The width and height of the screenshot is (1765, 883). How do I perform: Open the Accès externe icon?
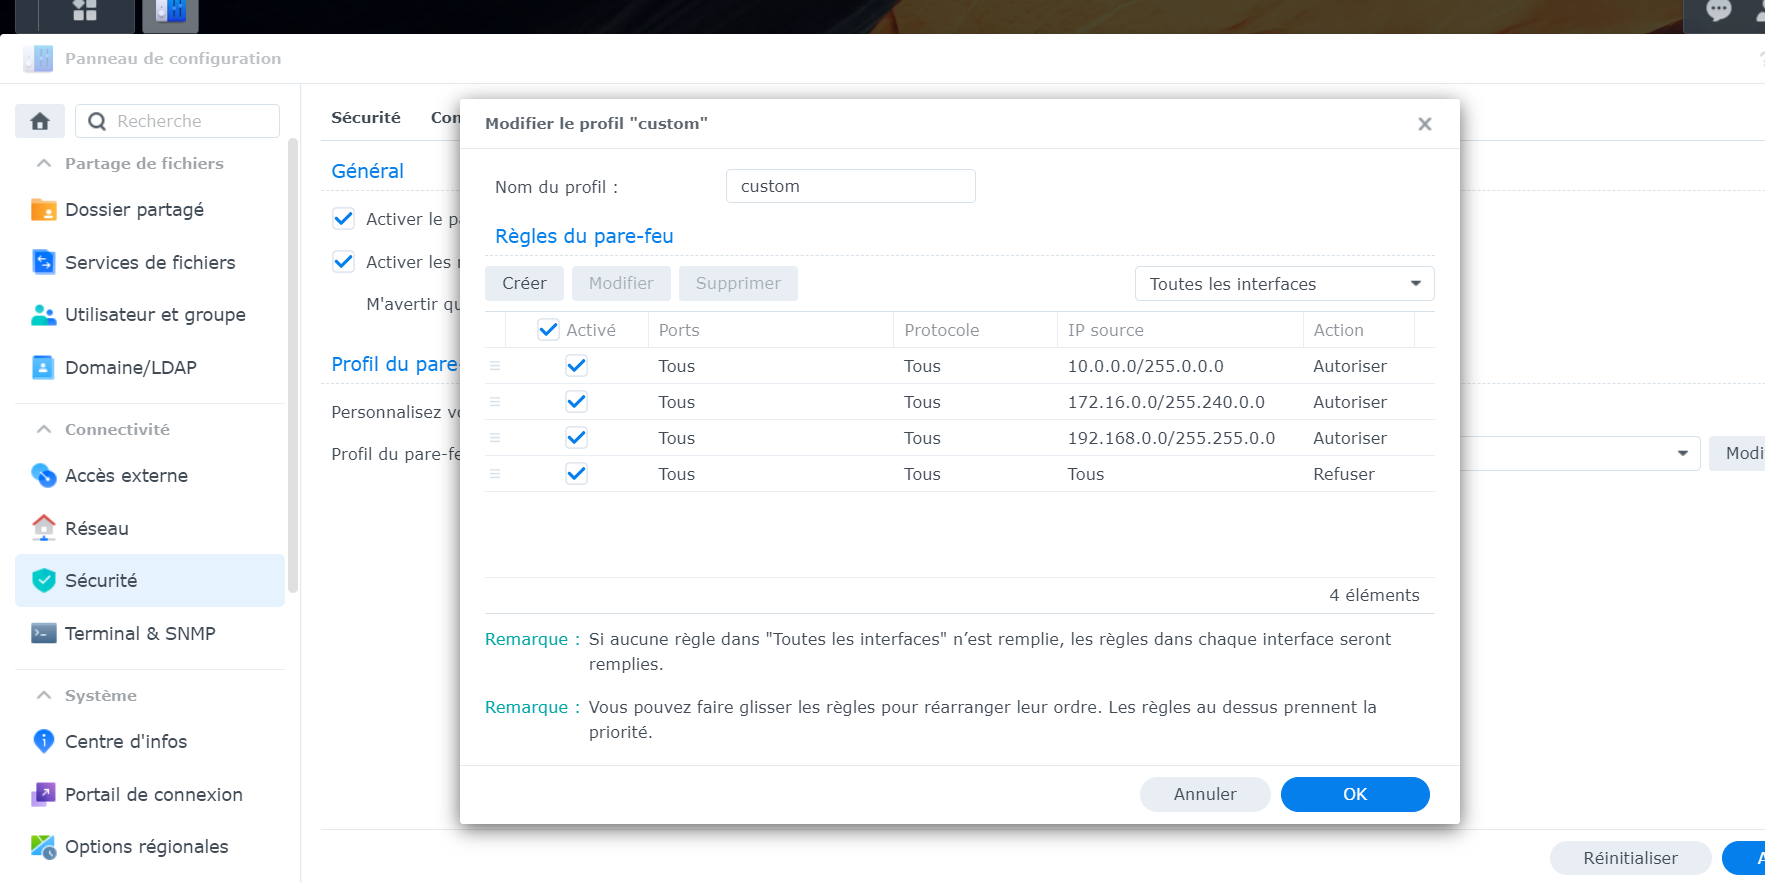coord(43,475)
